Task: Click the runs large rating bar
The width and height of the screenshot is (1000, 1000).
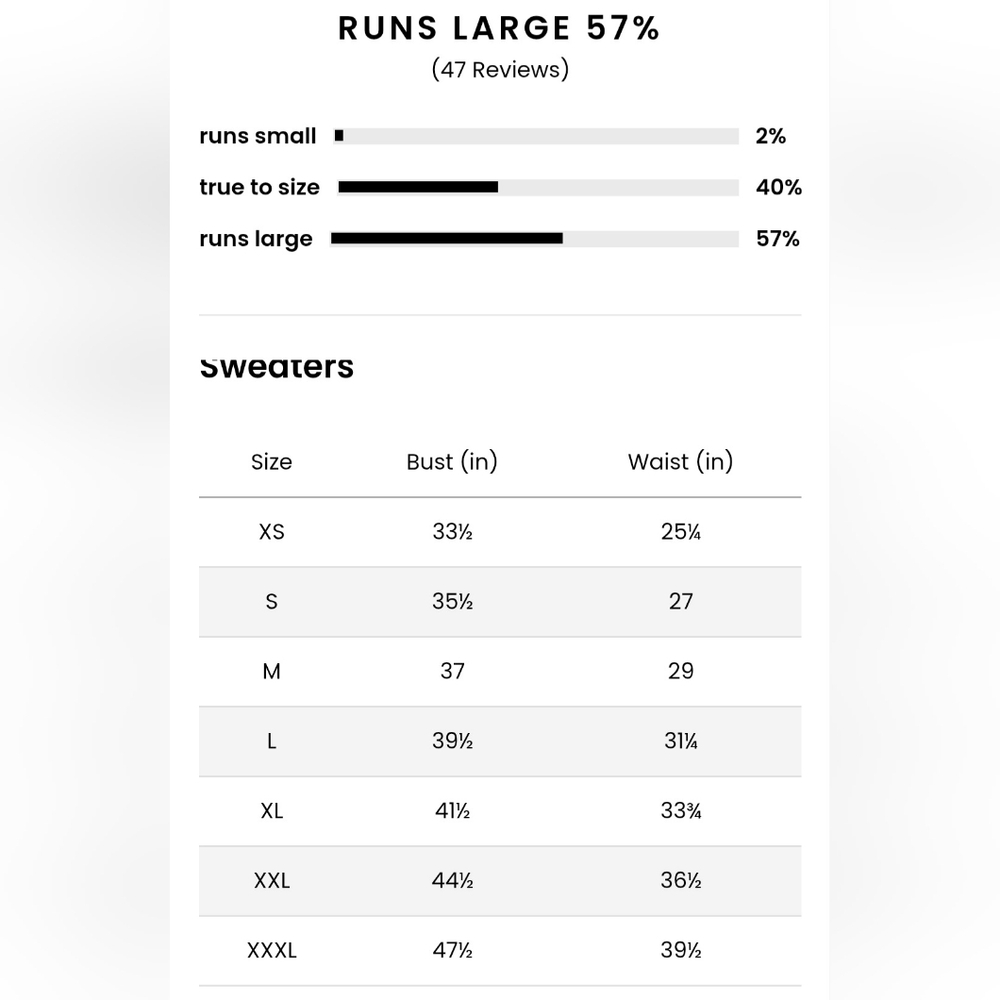Action: click(534, 239)
